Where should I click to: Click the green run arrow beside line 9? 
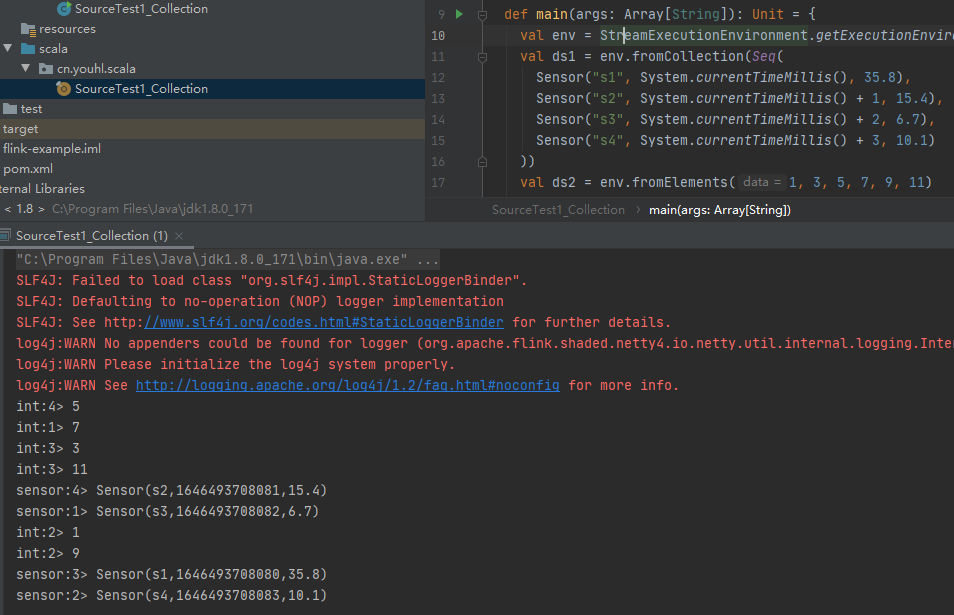[459, 14]
